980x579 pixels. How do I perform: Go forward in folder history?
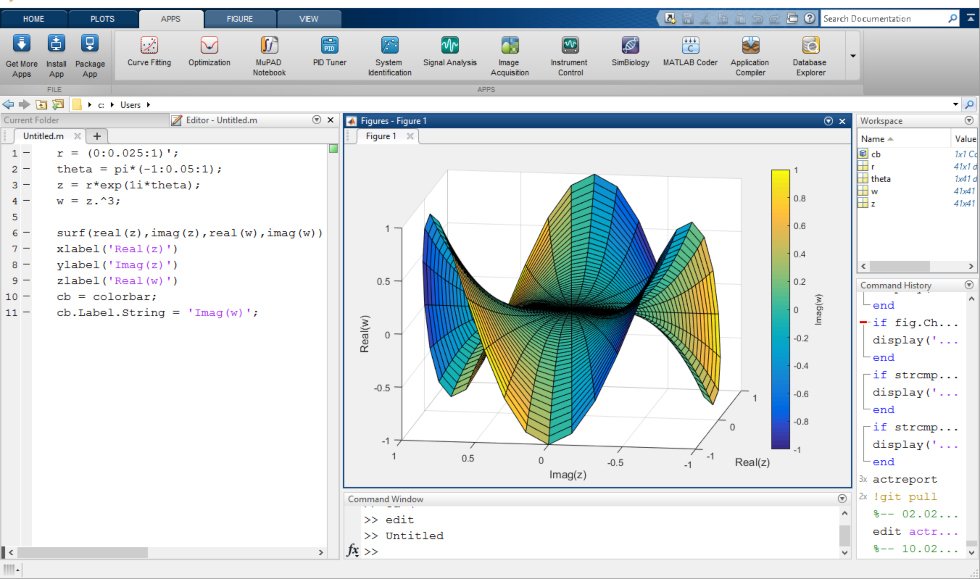point(24,104)
